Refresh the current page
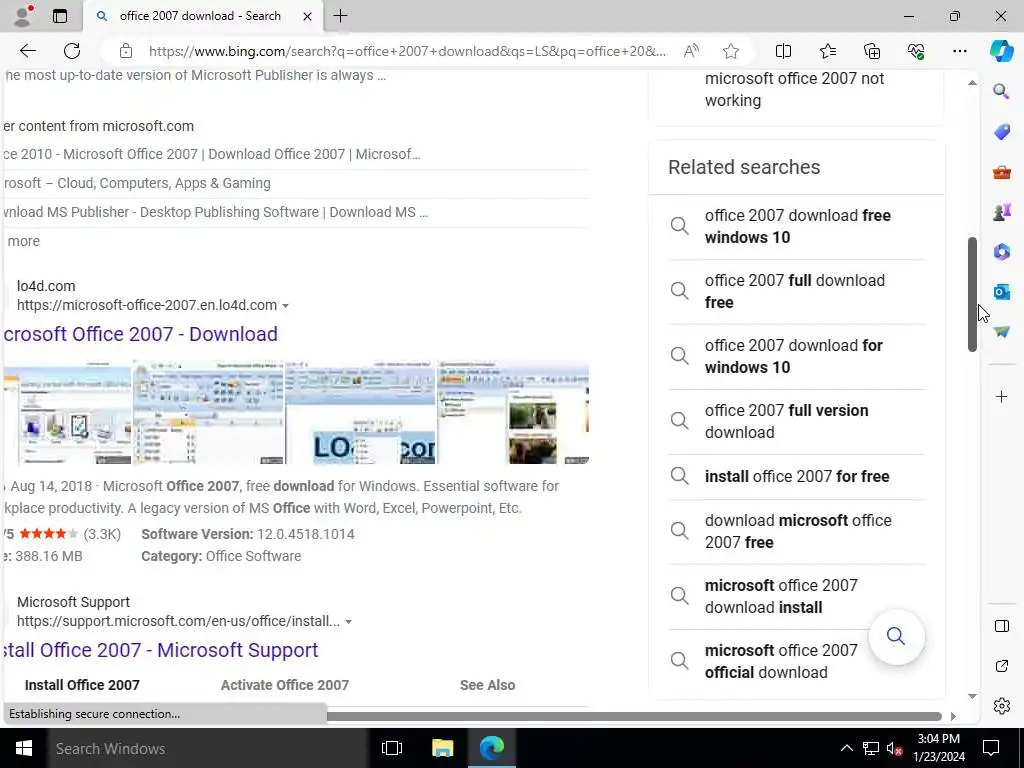 (72, 51)
